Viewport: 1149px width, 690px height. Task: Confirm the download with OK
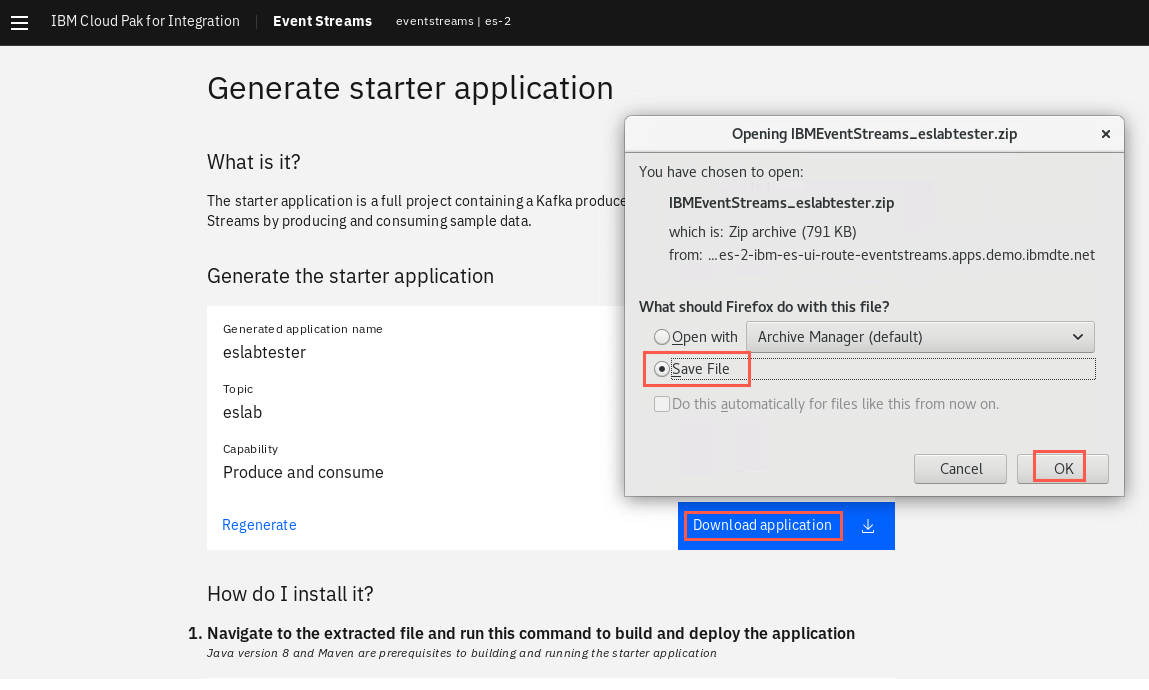pyautogui.click(x=1063, y=469)
